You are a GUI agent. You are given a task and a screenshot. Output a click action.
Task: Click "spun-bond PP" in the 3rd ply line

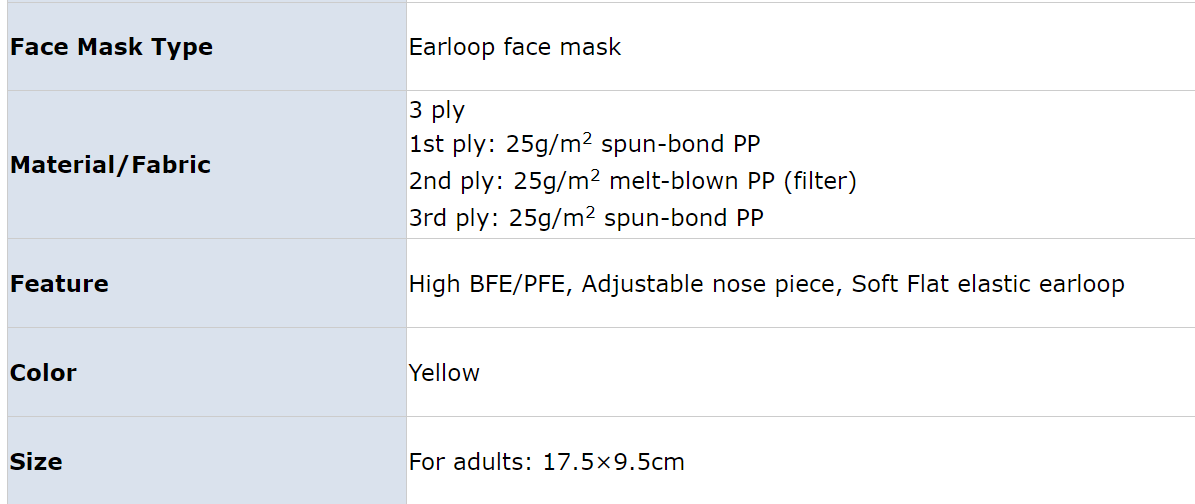pos(684,218)
